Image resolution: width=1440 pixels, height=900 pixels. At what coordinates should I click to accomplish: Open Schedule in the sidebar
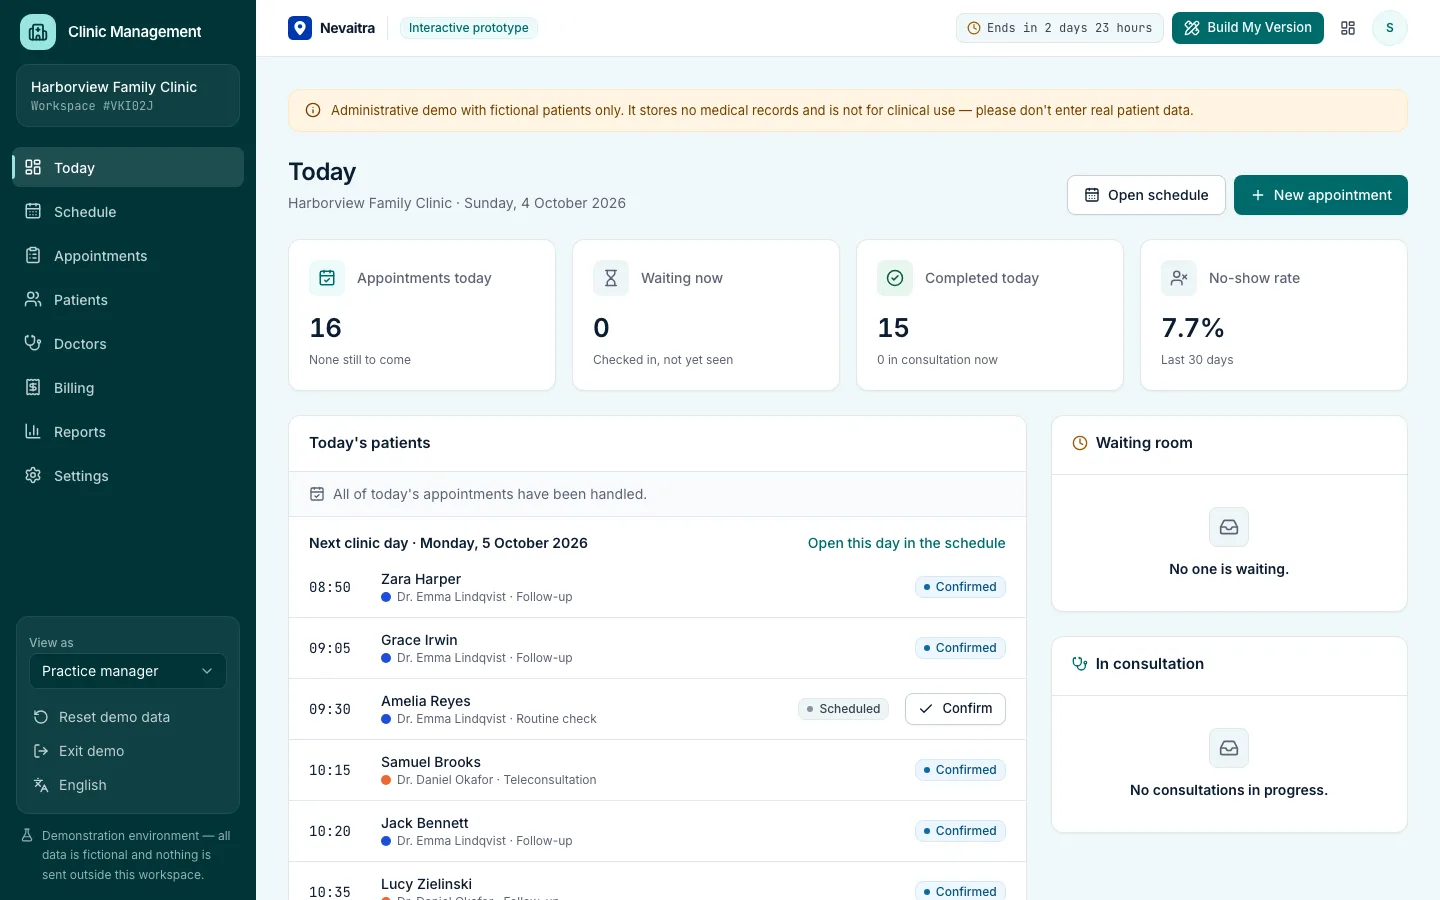[128, 211]
